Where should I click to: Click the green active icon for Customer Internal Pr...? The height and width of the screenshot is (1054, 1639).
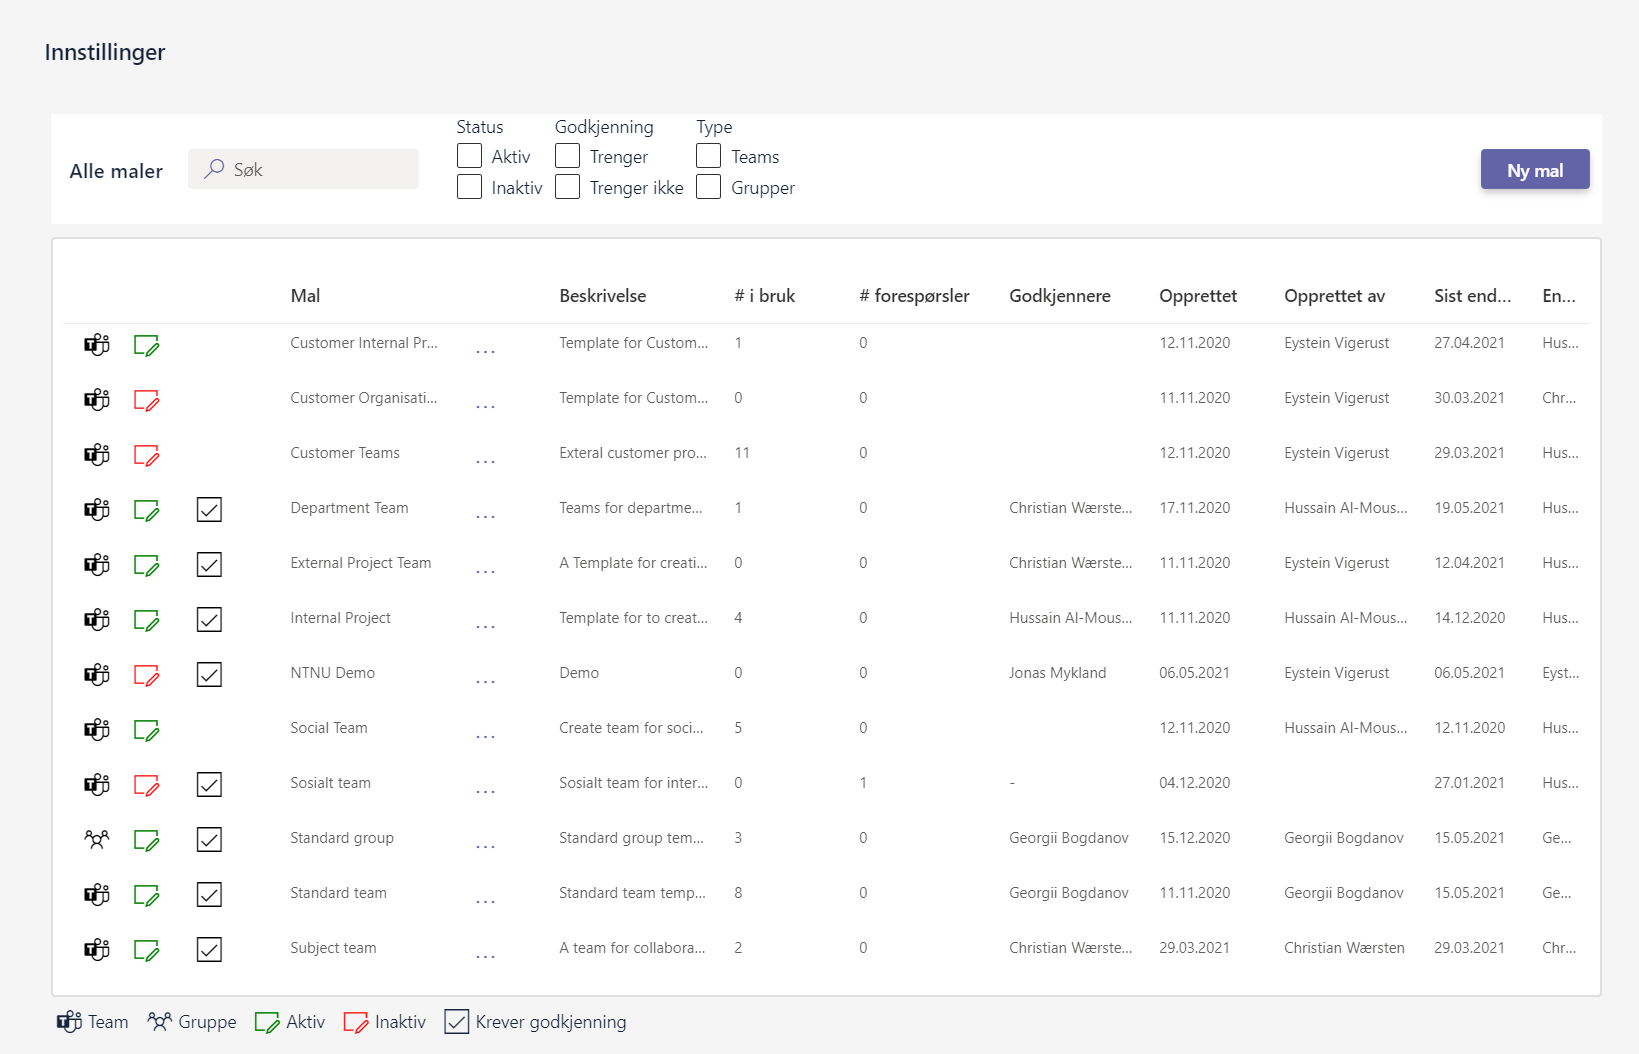147,345
